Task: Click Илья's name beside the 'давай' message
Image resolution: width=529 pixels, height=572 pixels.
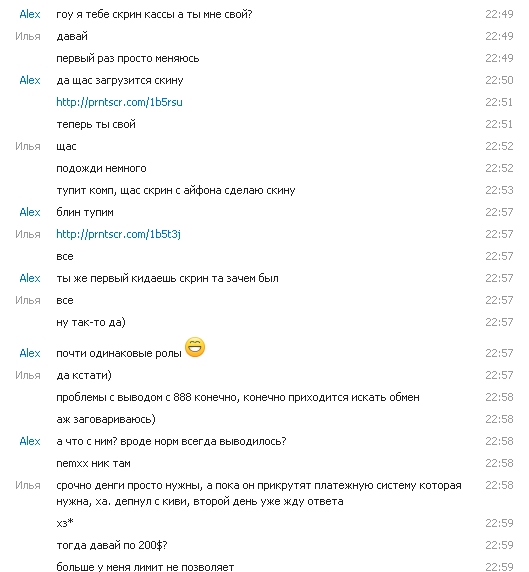Action: coord(28,36)
